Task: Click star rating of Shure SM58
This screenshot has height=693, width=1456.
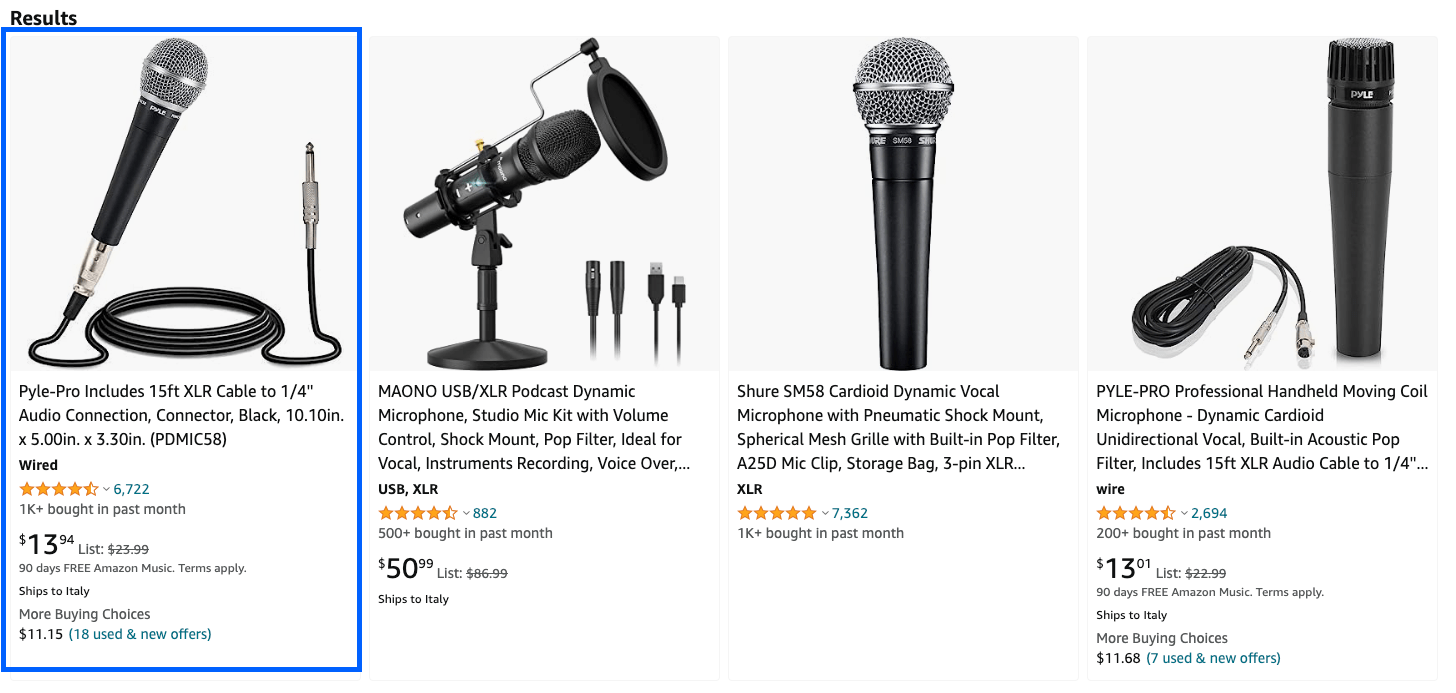Action: 776,513
